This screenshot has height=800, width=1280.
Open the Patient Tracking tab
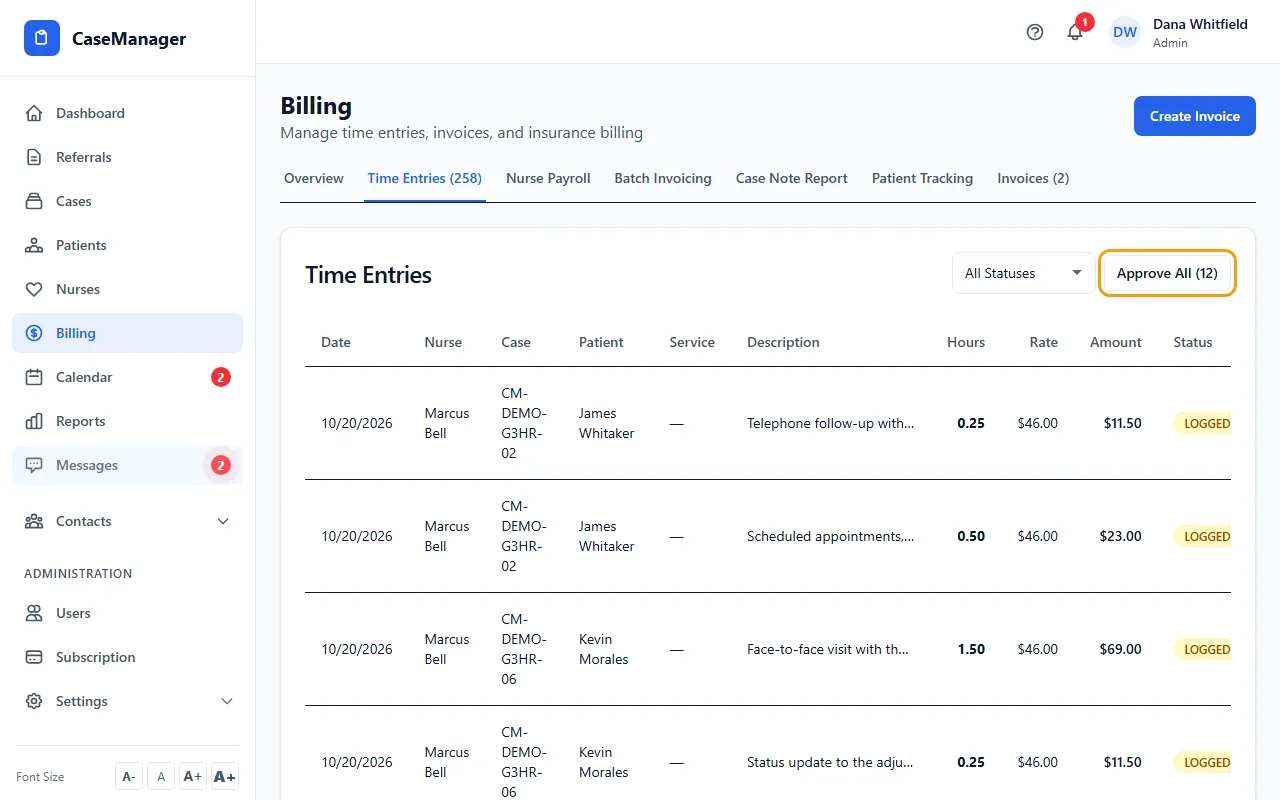coord(922,178)
